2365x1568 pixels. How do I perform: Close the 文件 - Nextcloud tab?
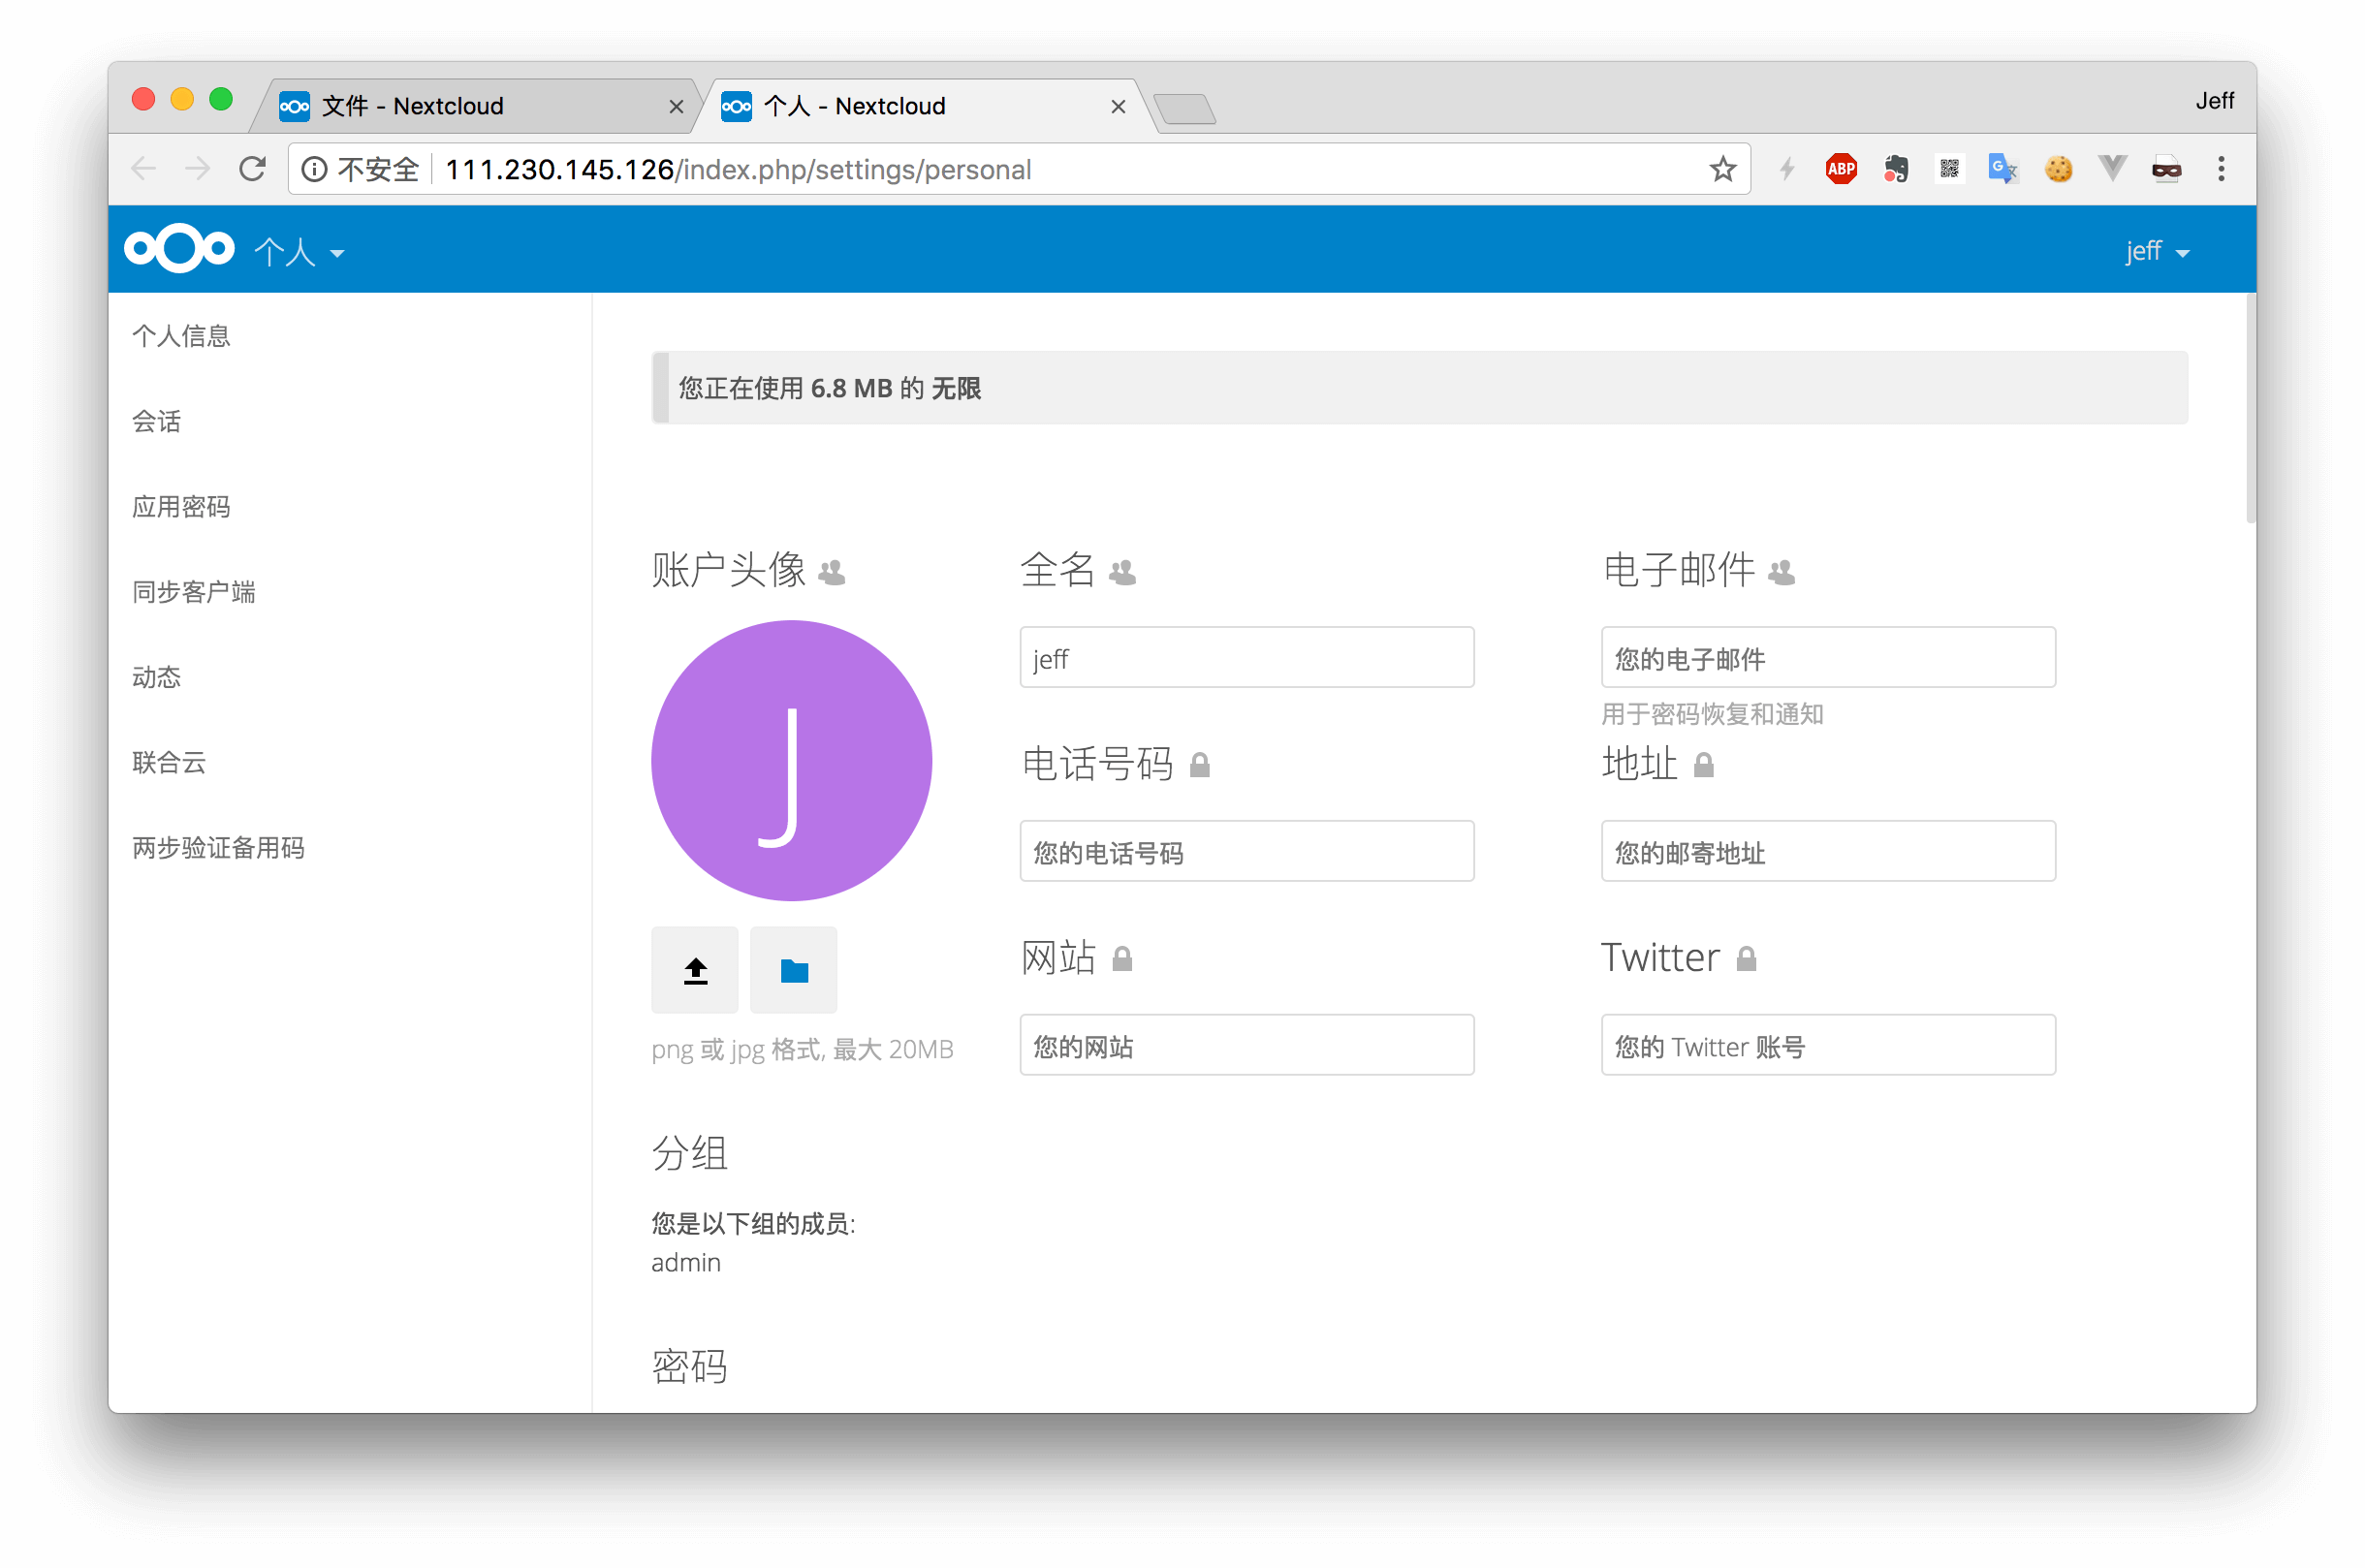click(677, 106)
